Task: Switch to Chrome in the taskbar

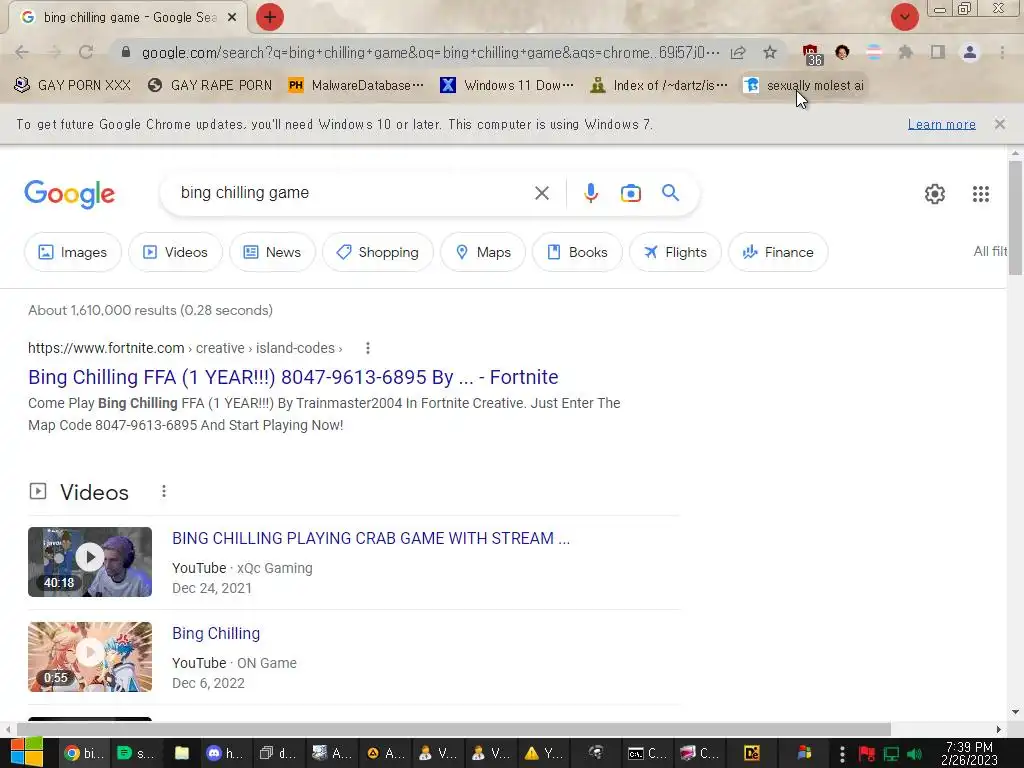Action: pyautogui.click(x=84, y=753)
